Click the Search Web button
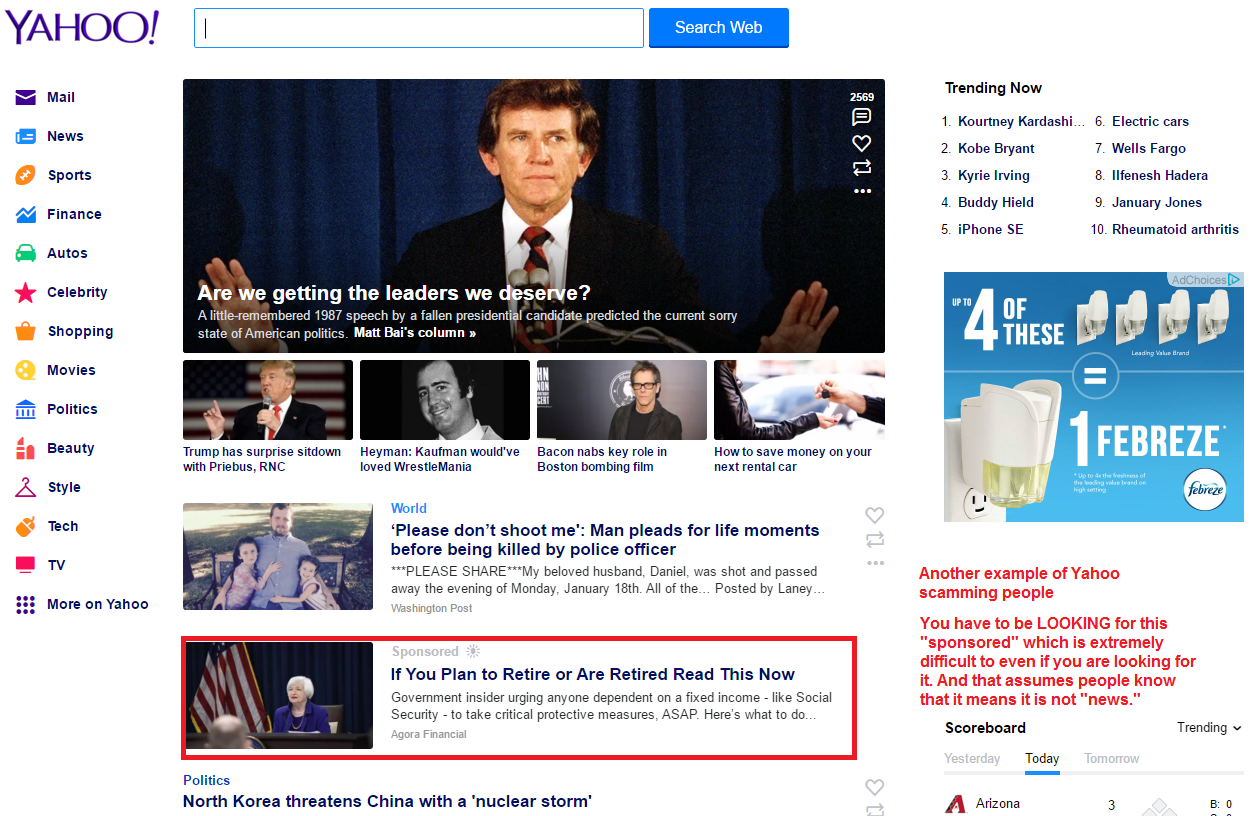Viewport: 1259px width, 816px height. coord(719,28)
